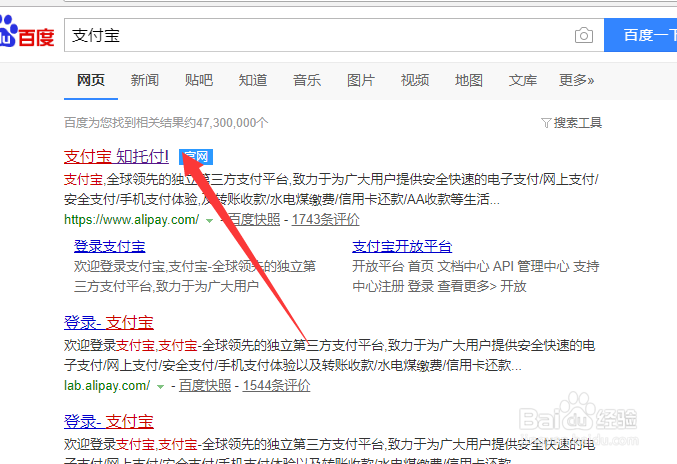The width and height of the screenshot is (677, 464).
Task: Open the 1544条评价 reviews link
Action: coord(276,385)
